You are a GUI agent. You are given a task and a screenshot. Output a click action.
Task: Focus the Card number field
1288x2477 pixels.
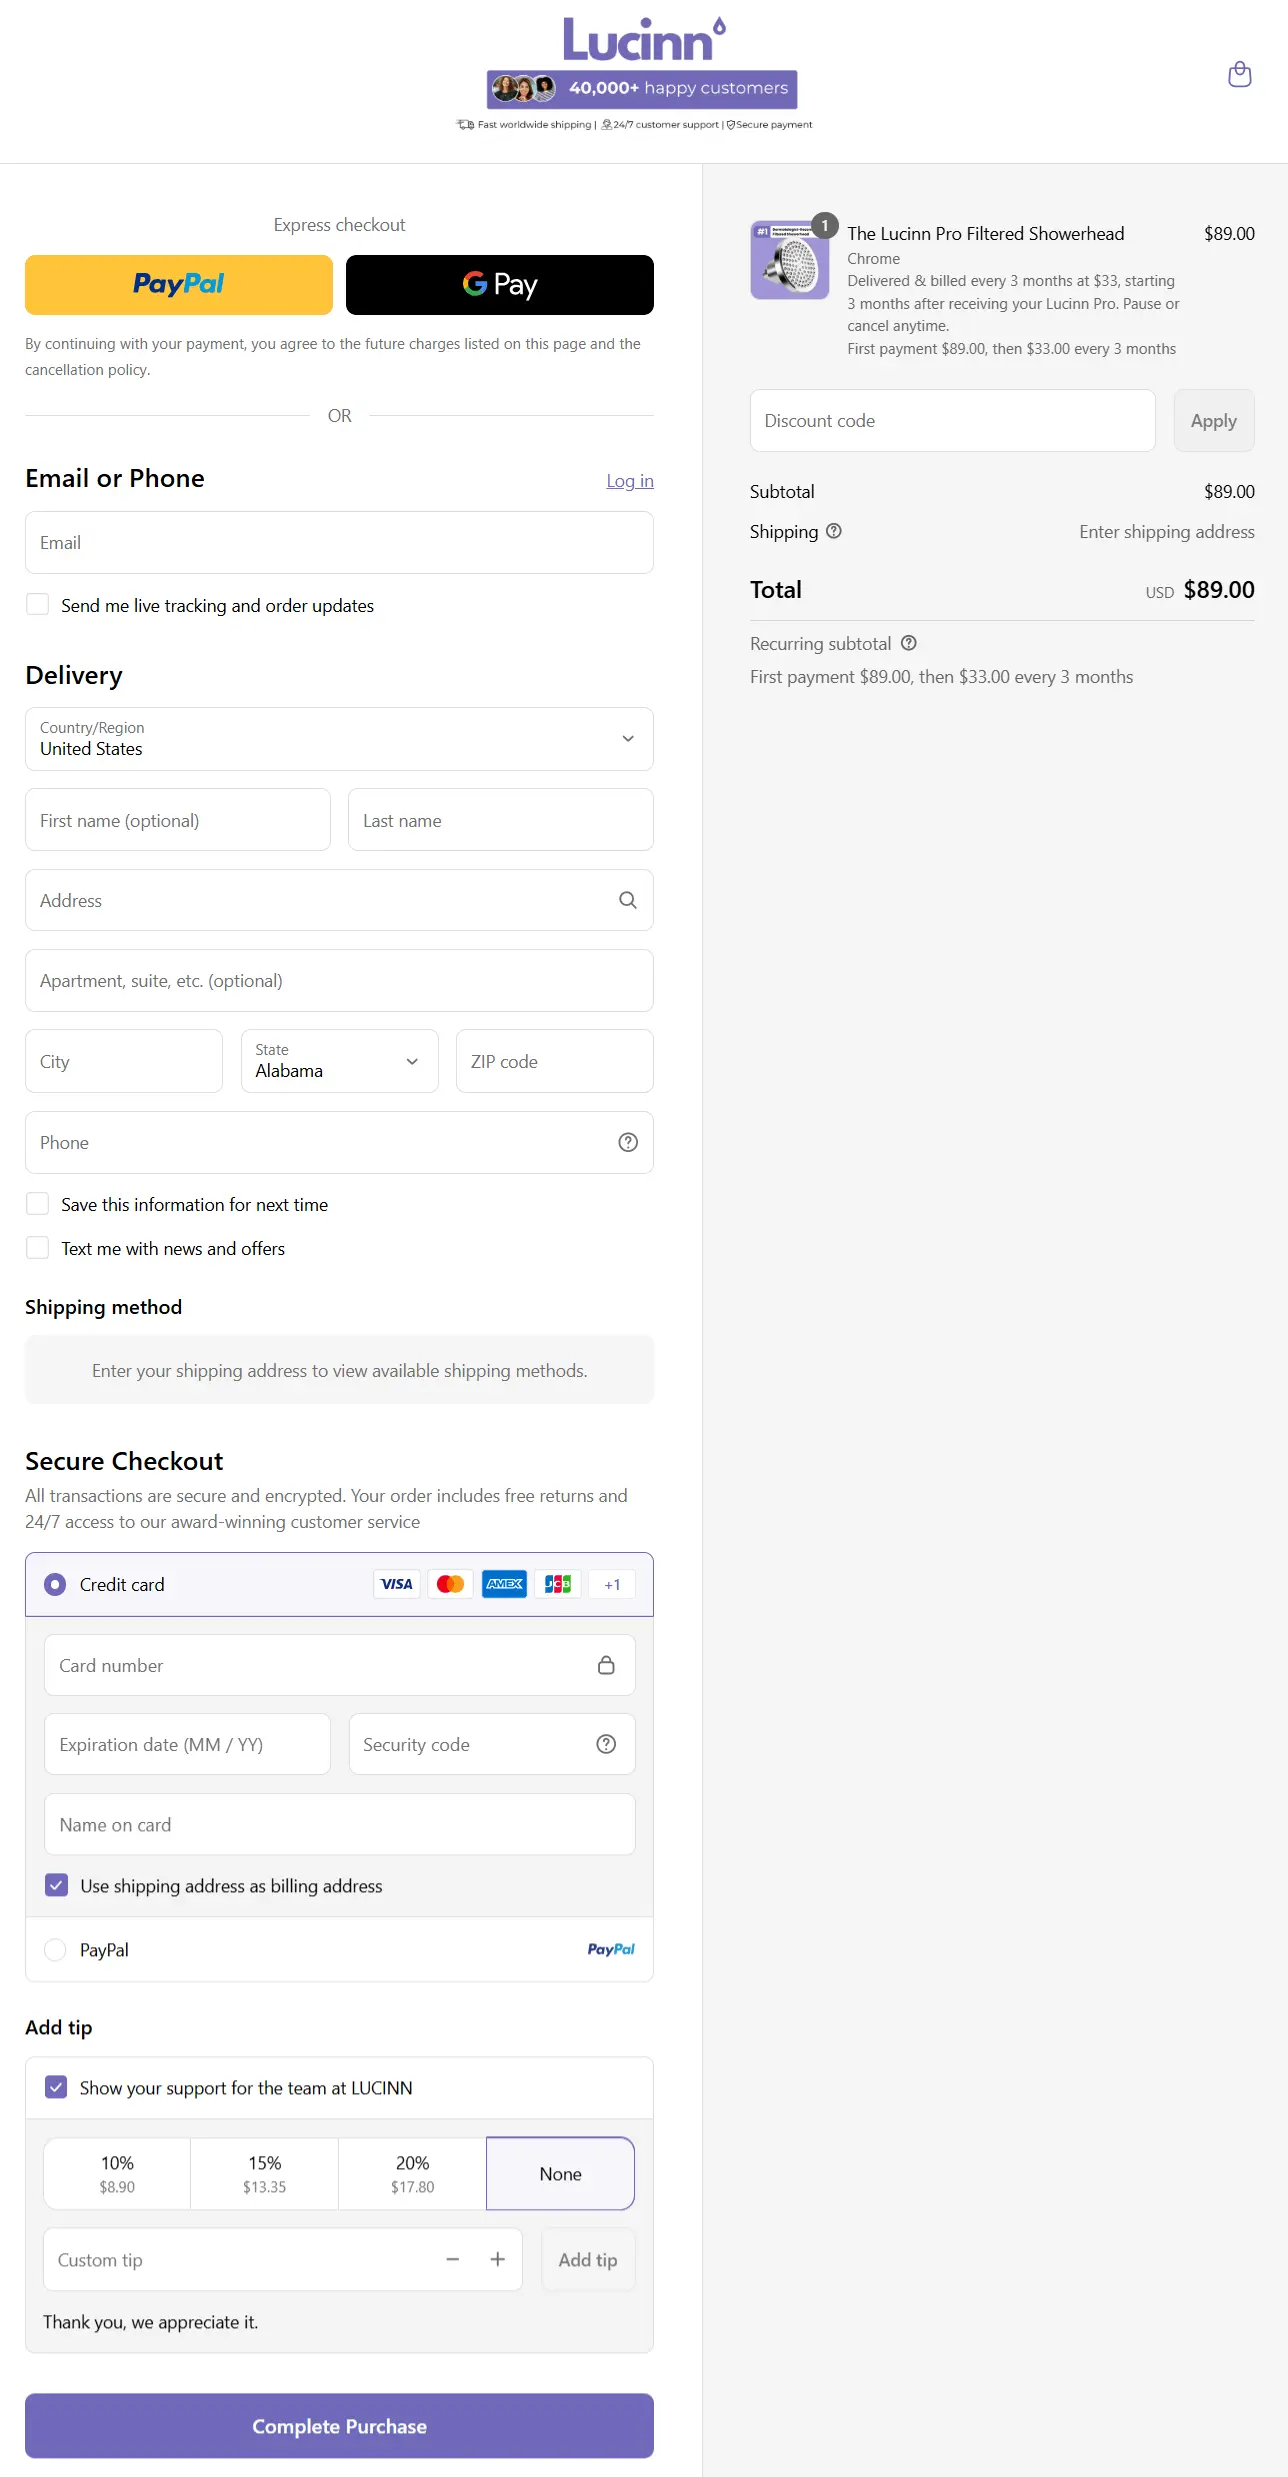click(x=339, y=1665)
